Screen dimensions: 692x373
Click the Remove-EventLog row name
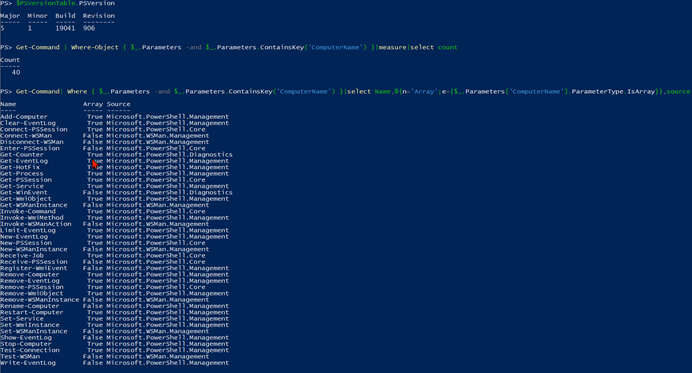click(x=30, y=281)
